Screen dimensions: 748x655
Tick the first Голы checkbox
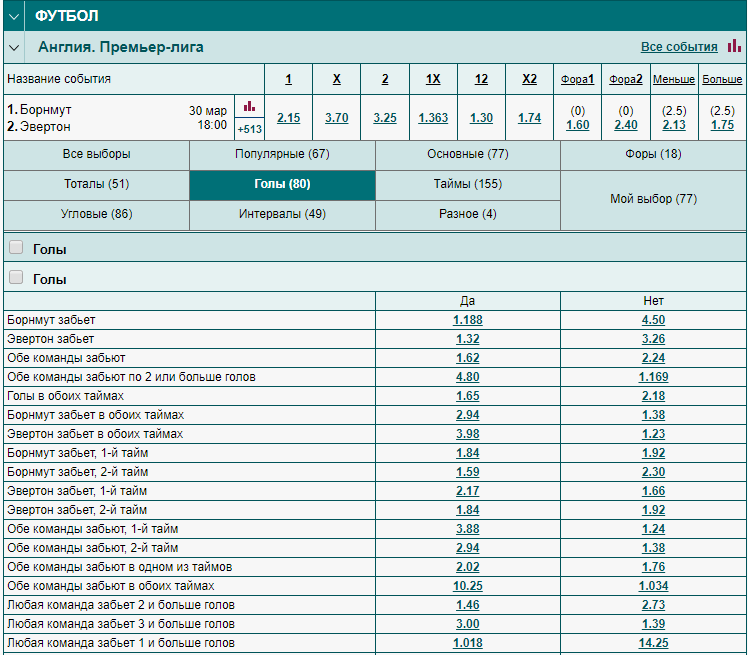[x=16, y=247]
